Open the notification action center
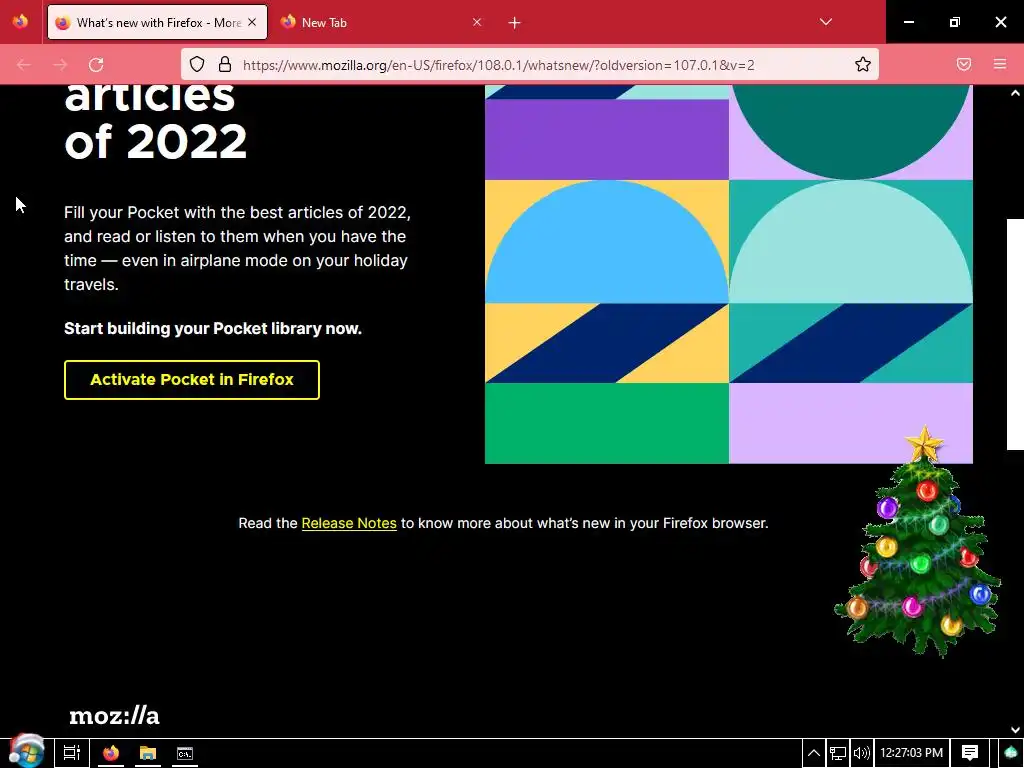Viewport: 1024px width, 768px height. [x=970, y=753]
